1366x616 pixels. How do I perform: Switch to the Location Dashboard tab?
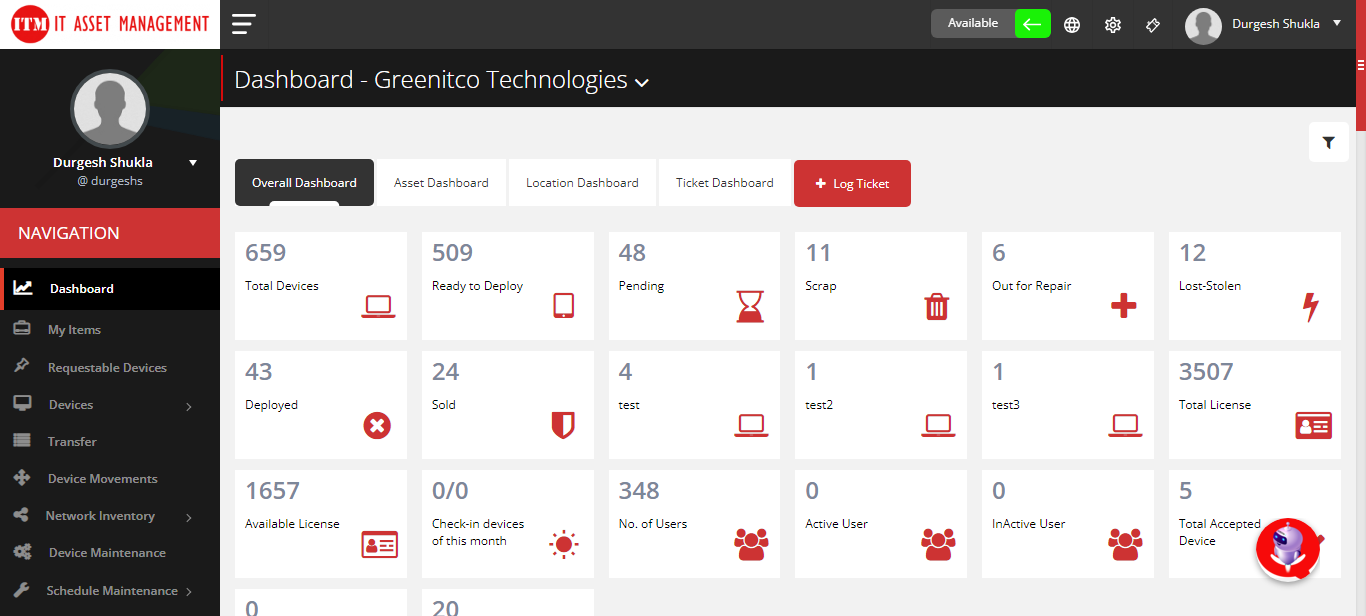[x=582, y=183]
